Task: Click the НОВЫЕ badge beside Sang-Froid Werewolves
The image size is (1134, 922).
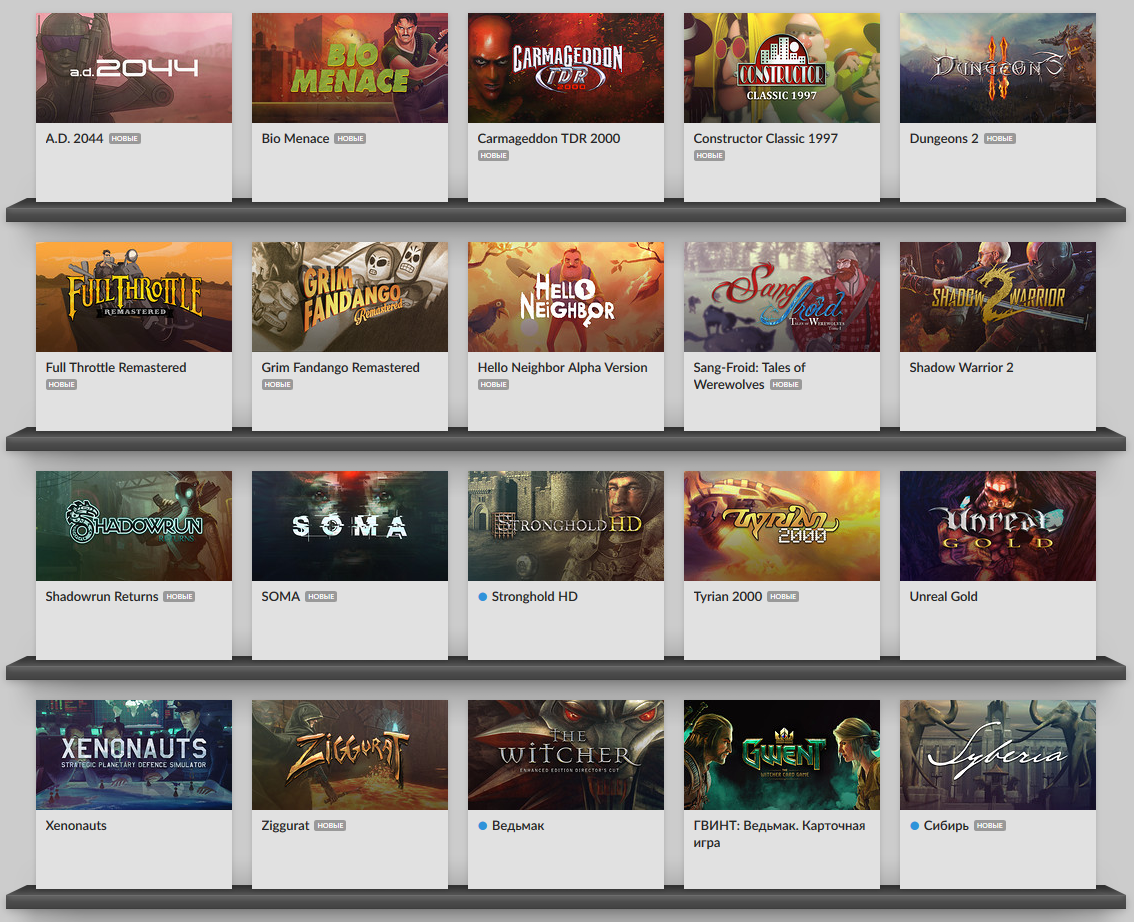Action: point(785,385)
